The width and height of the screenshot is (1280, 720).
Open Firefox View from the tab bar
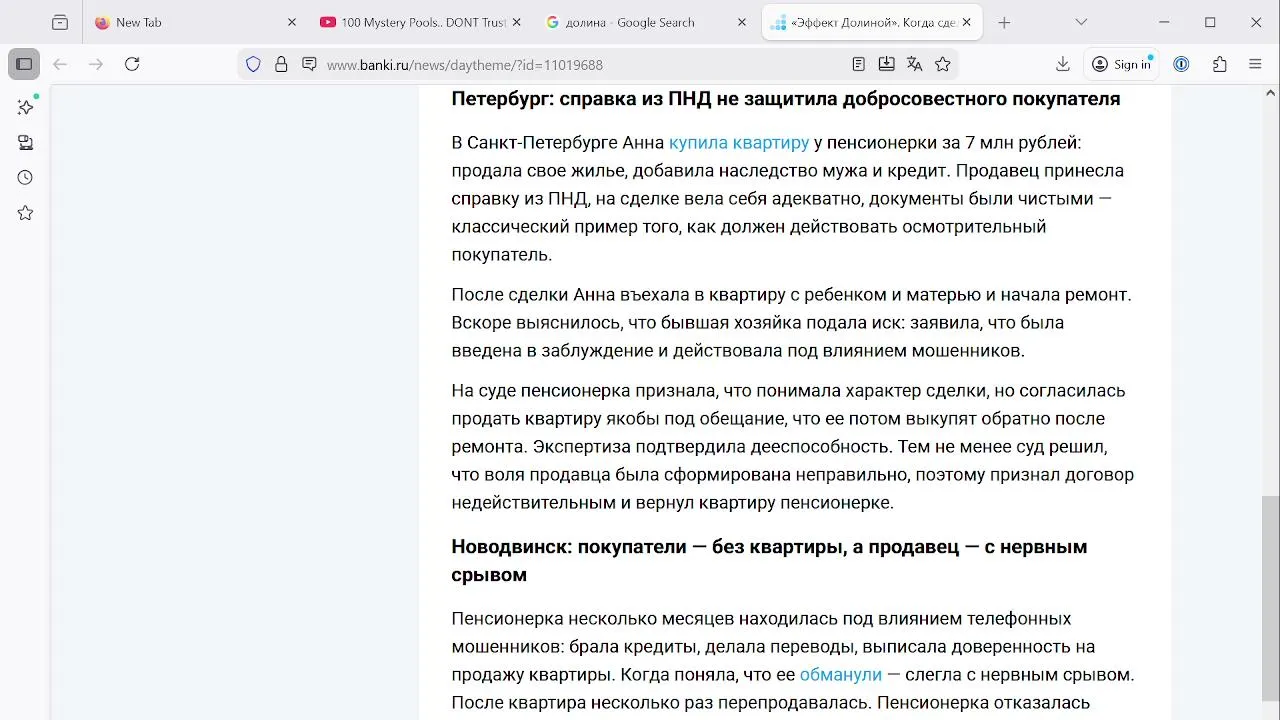coord(60,22)
